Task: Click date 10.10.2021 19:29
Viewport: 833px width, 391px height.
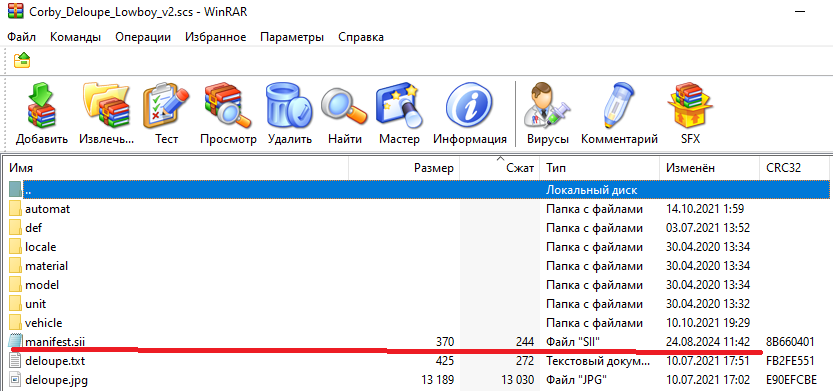Action: [x=708, y=323]
